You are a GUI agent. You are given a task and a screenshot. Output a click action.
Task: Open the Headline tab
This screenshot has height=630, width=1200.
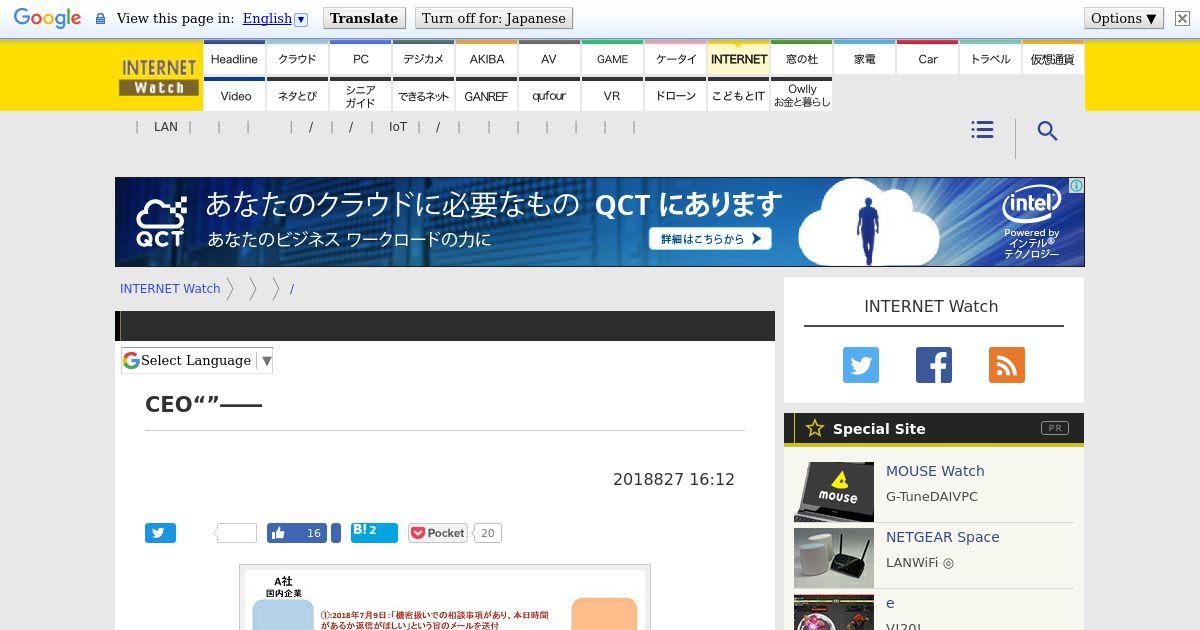[234, 58]
